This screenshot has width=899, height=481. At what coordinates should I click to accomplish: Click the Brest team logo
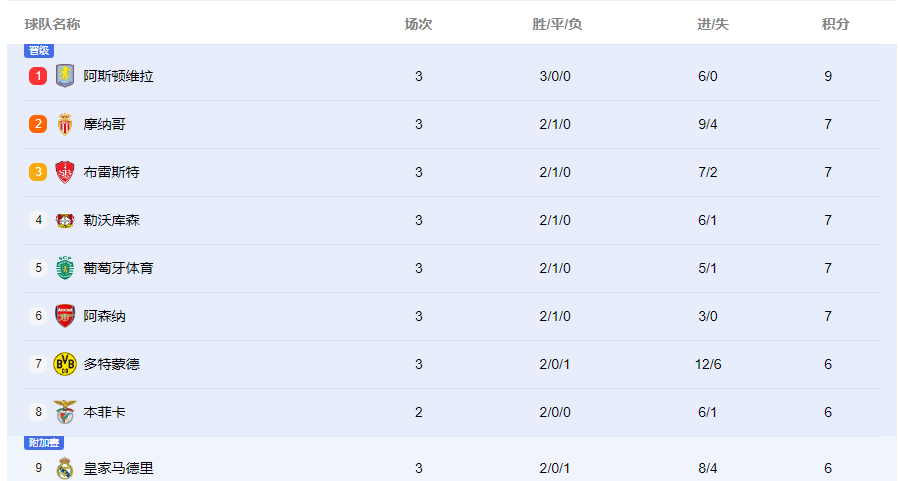(65, 172)
